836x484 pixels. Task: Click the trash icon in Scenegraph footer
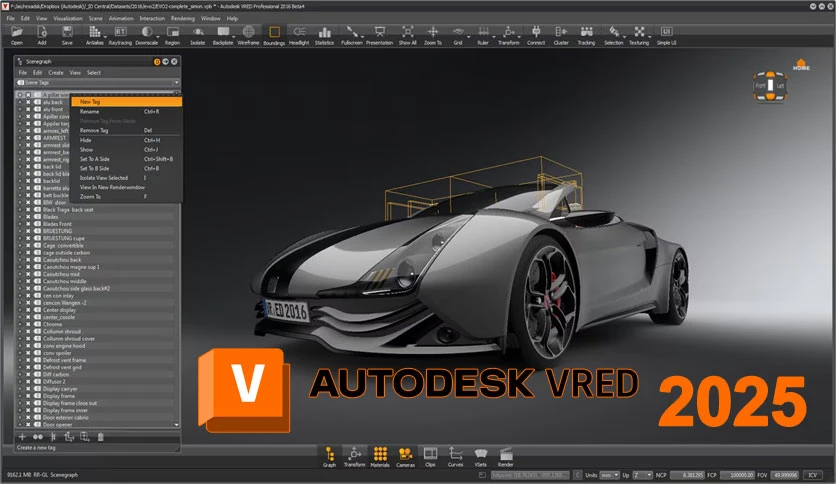pos(100,437)
